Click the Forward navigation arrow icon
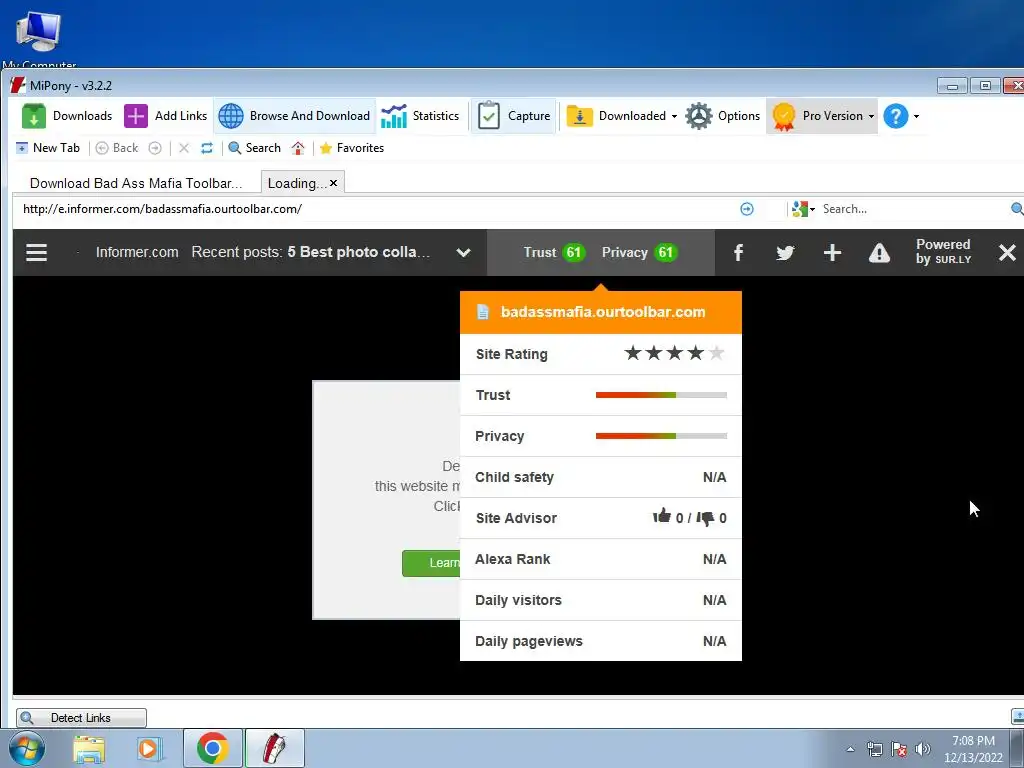This screenshot has width=1024, height=768. (155, 148)
